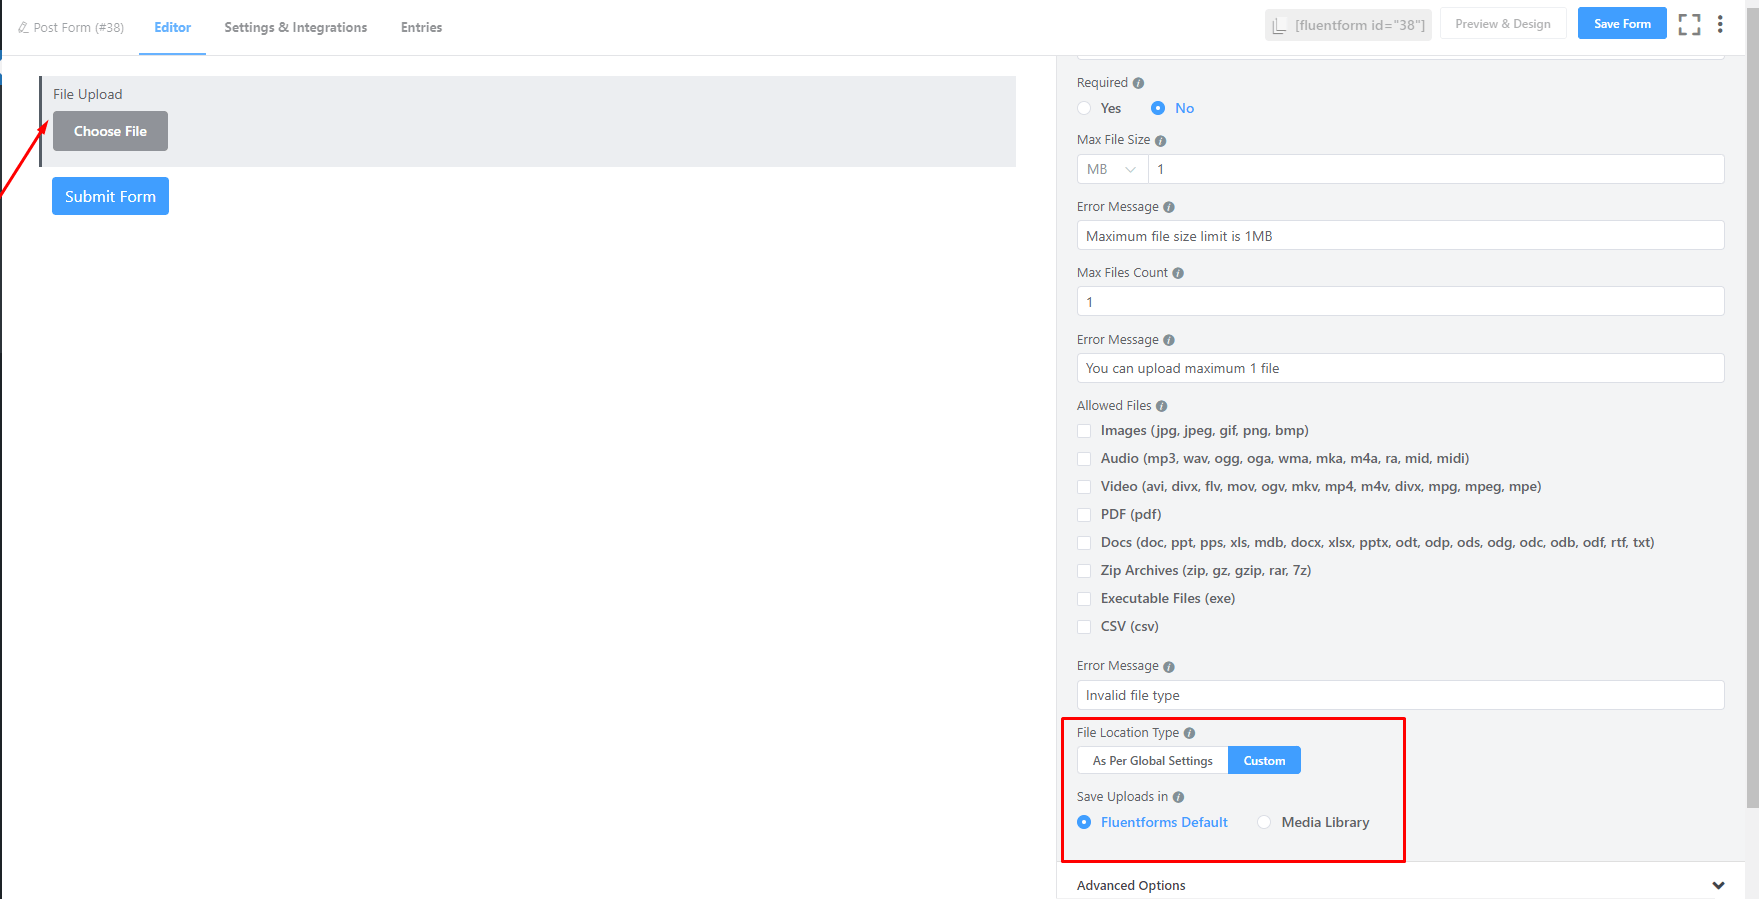Click the pencil edit icon beside Post Form

(x=23, y=28)
